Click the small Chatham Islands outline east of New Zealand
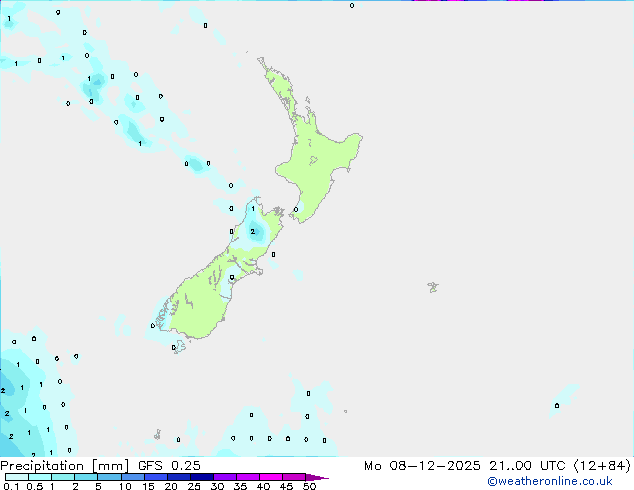This screenshot has width=634, height=490. [433, 287]
